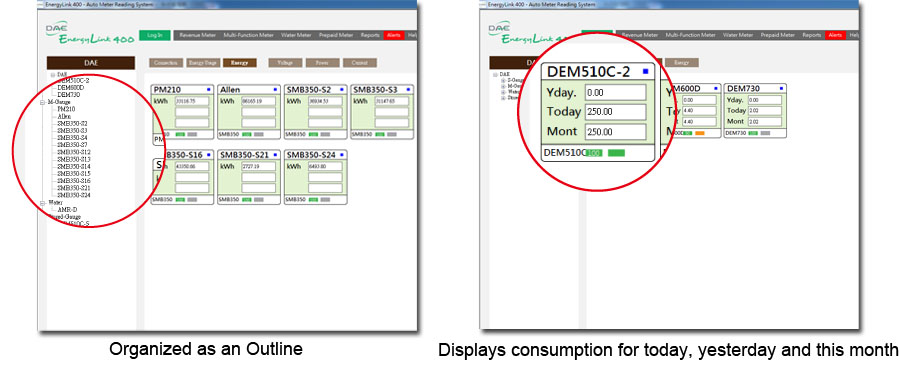The width and height of the screenshot is (900, 370).
Task: Click blue square on SMB350-S24 card
Action: [x=342, y=155]
